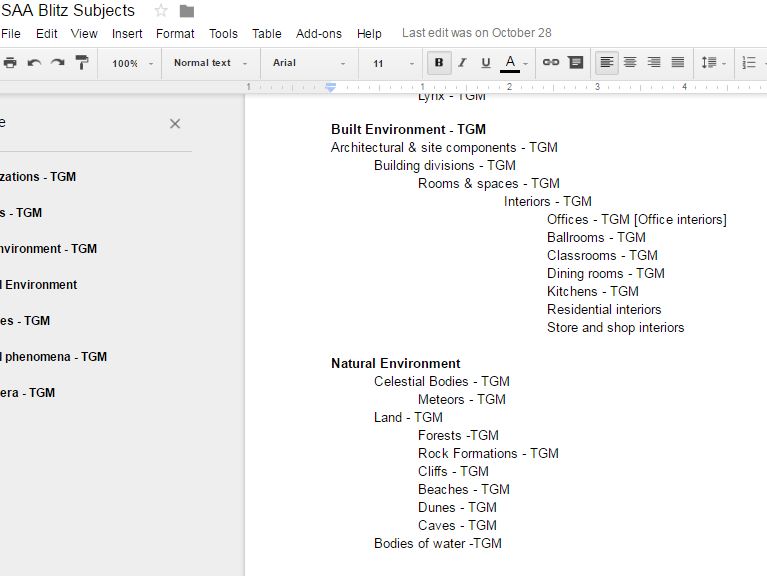Viewport: 767px width, 576px height.
Task: Click the 'Offices - TGM [Office interiors]' line
Action: [x=636, y=220]
